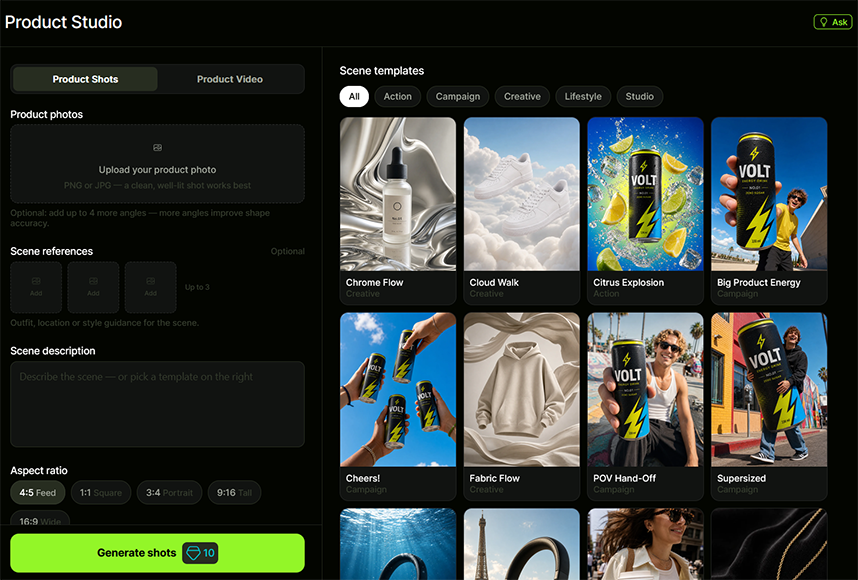This screenshot has height=580, width=858.
Task: Select the Chrome Flow template
Action: (398, 211)
